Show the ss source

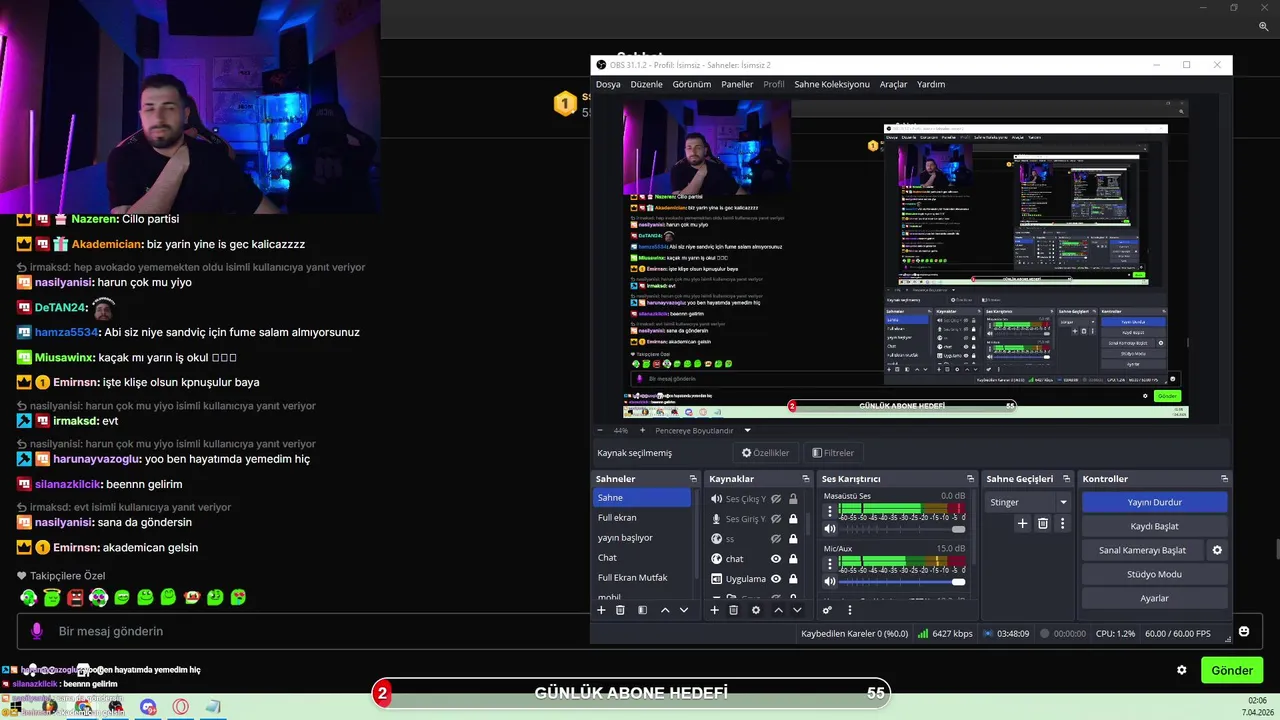click(775, 539)
